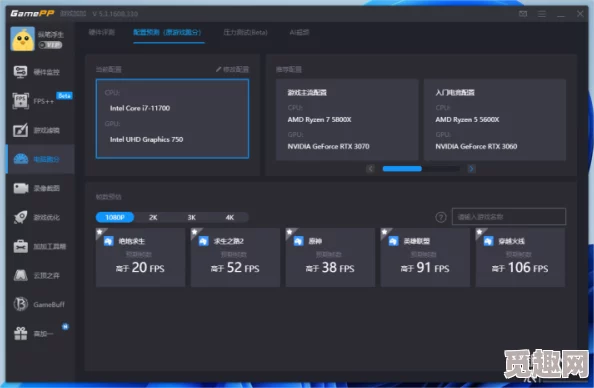Show next recommended configuration with right arrow
This screenshot has width=594, height=388.
471,169
